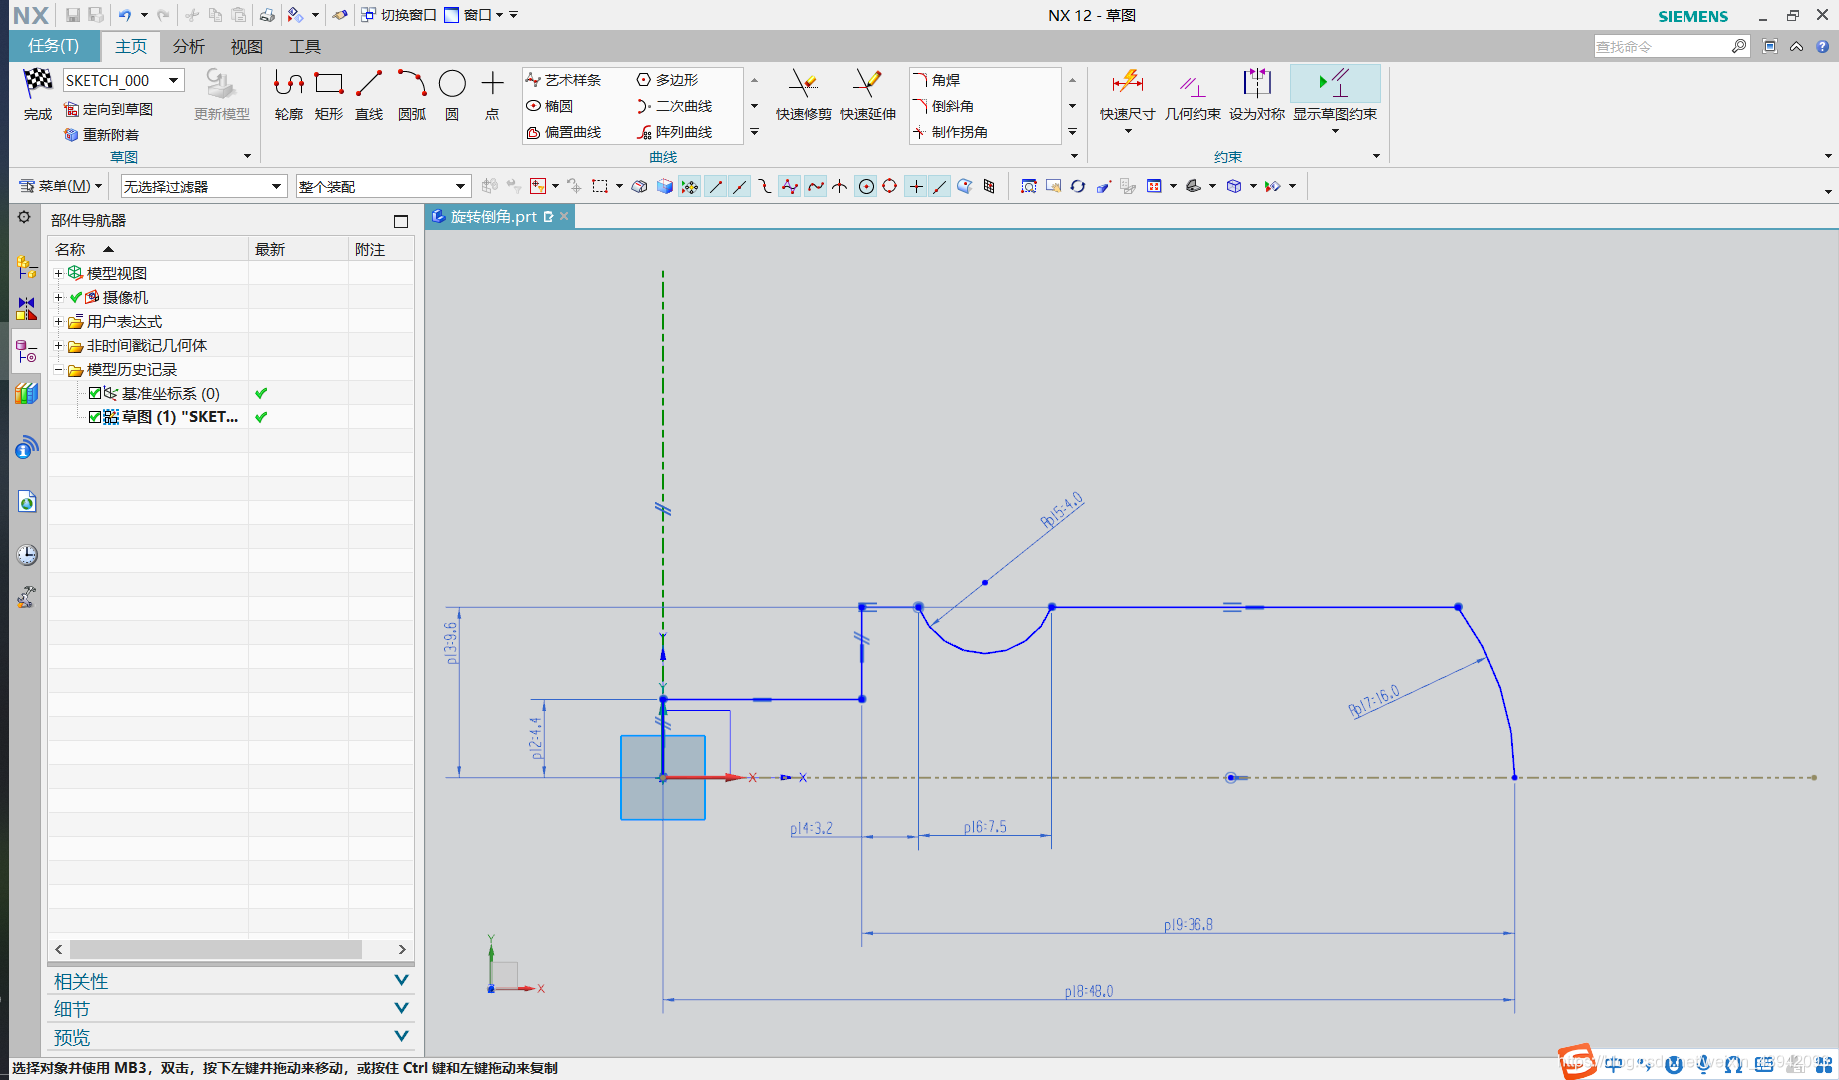The image size is (1839, 1080).
Task: Toggle snap to arc center point option
Action: pos(866,186)
